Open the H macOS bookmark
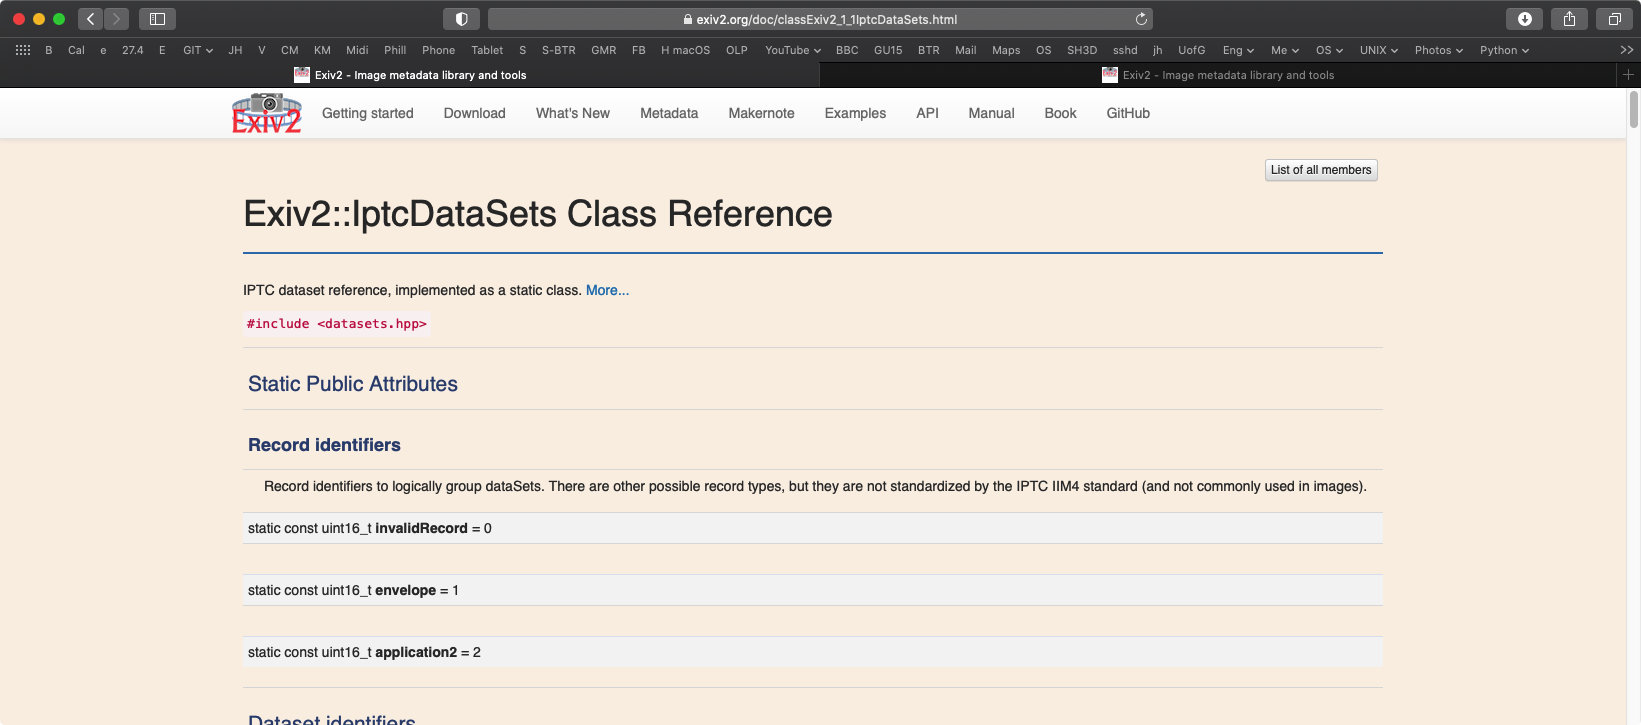This screenshot has width=1641, height=725. click(x=686, y=50)
